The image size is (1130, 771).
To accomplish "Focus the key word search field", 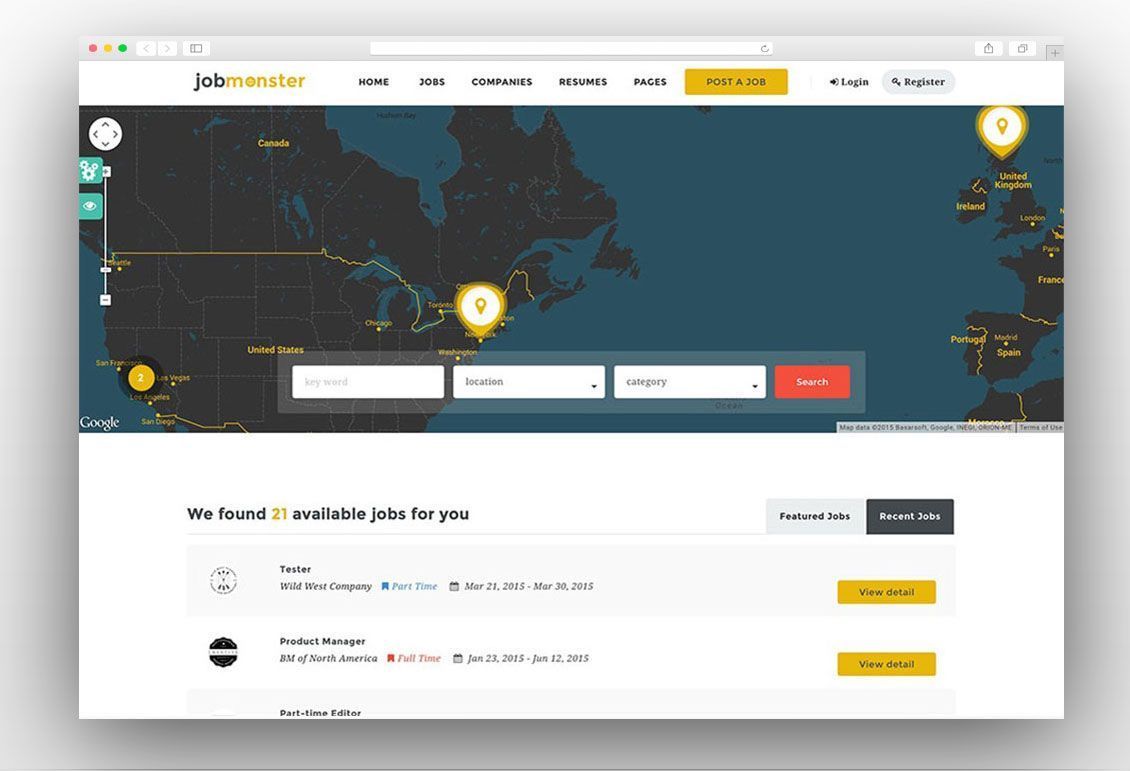I will pos(368,382).
